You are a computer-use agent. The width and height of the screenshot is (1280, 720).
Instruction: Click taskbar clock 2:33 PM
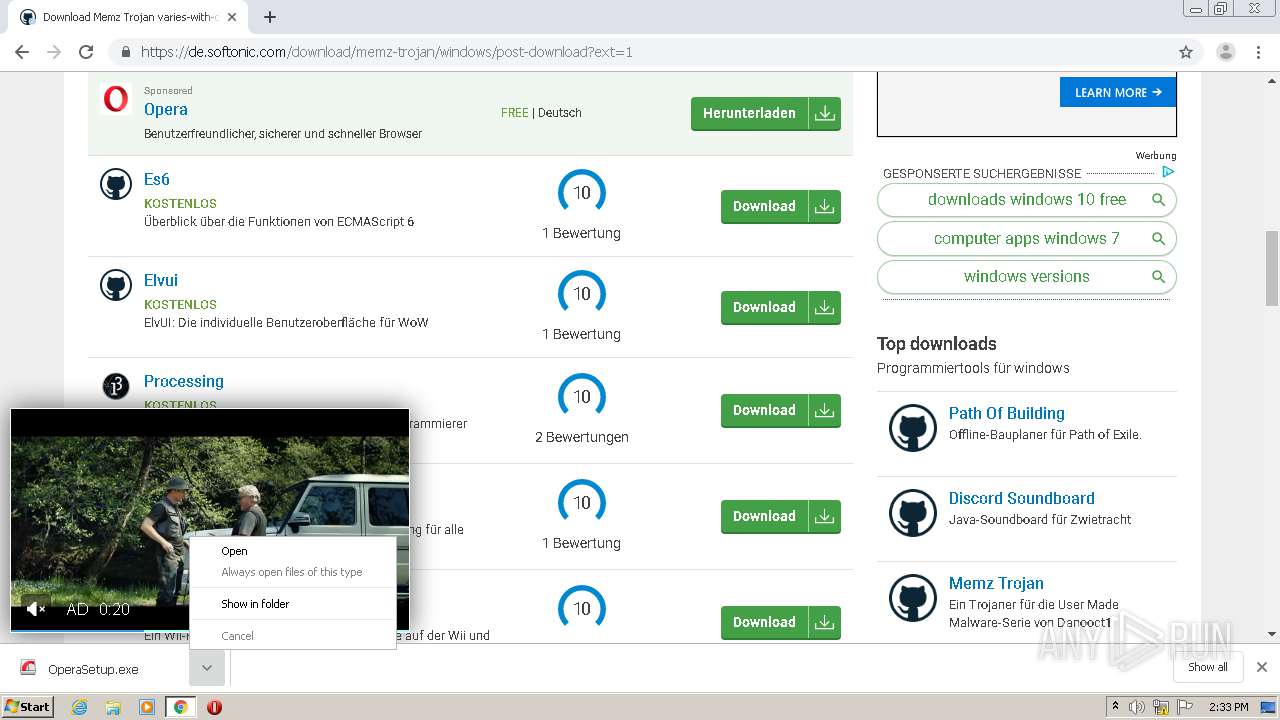(1228, 707)
